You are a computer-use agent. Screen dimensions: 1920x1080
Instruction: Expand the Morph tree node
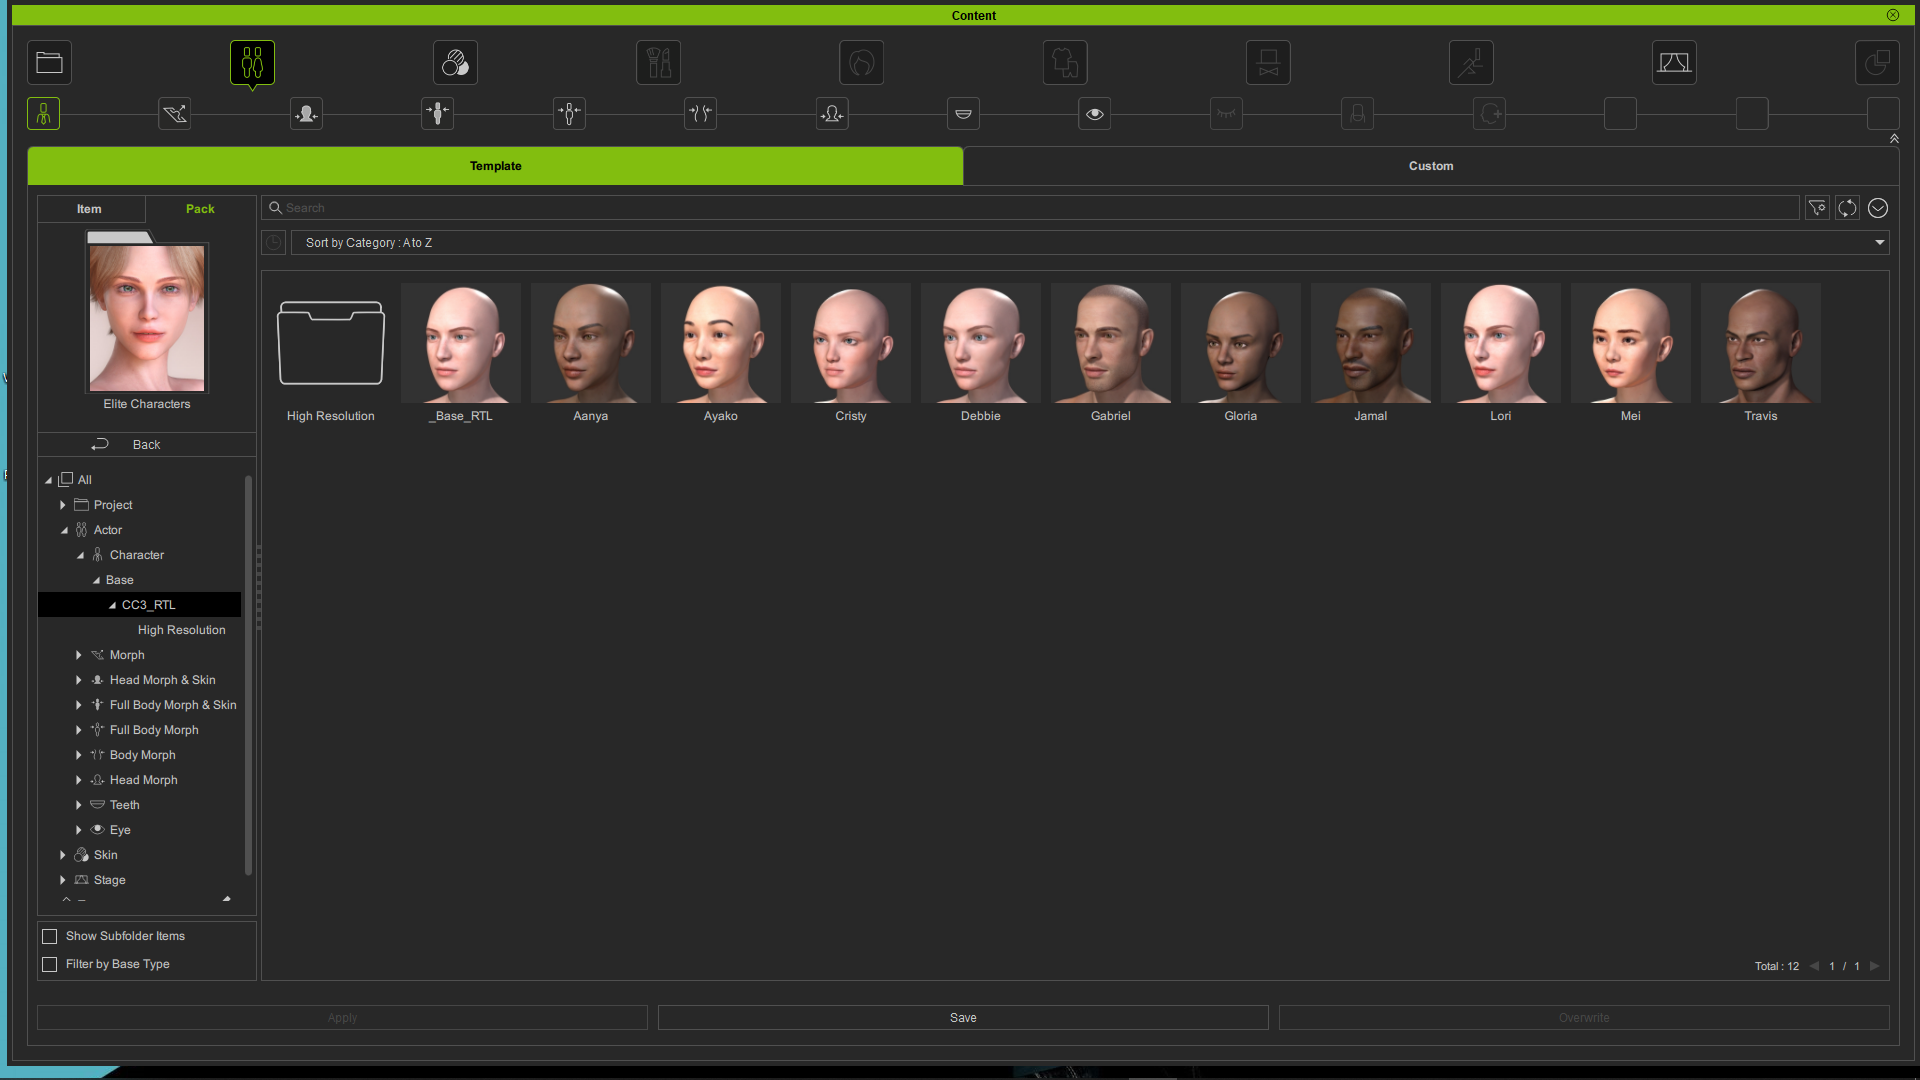click(79, 655)
